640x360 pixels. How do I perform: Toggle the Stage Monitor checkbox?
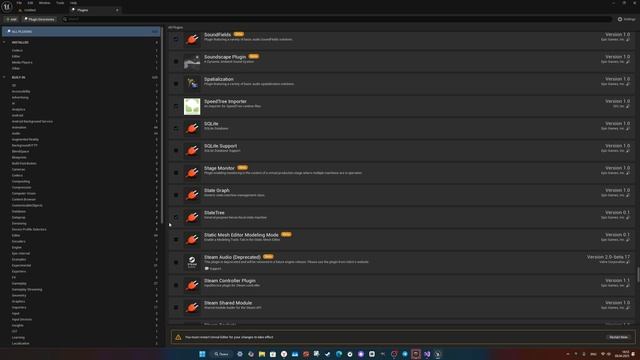pyautogui.click(x=176, y=173)
